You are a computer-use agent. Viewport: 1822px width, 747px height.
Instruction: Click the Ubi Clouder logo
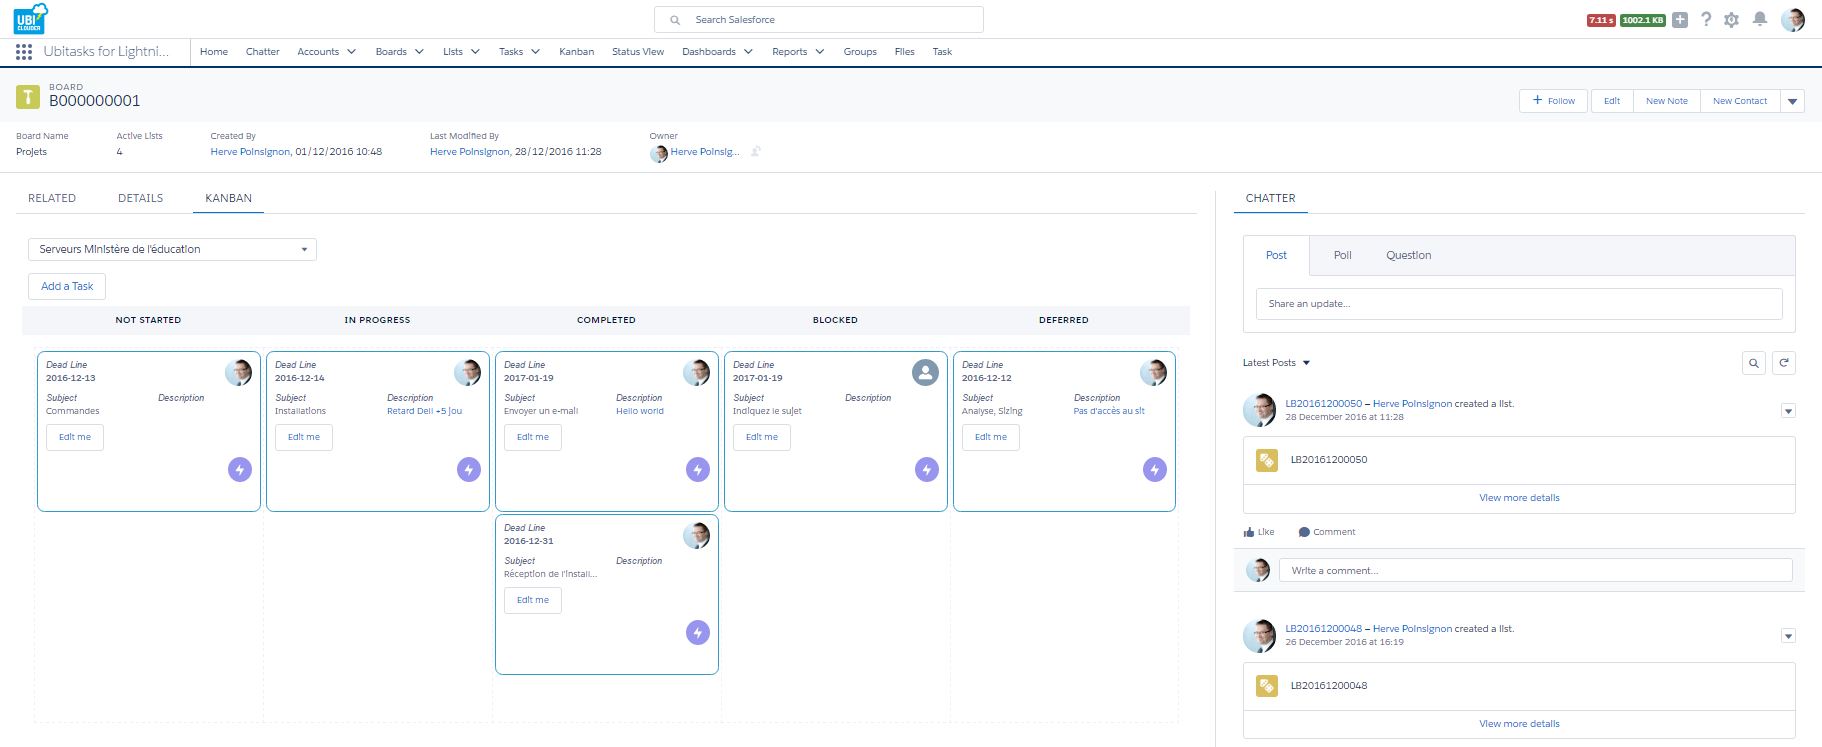tap(31, 18)
